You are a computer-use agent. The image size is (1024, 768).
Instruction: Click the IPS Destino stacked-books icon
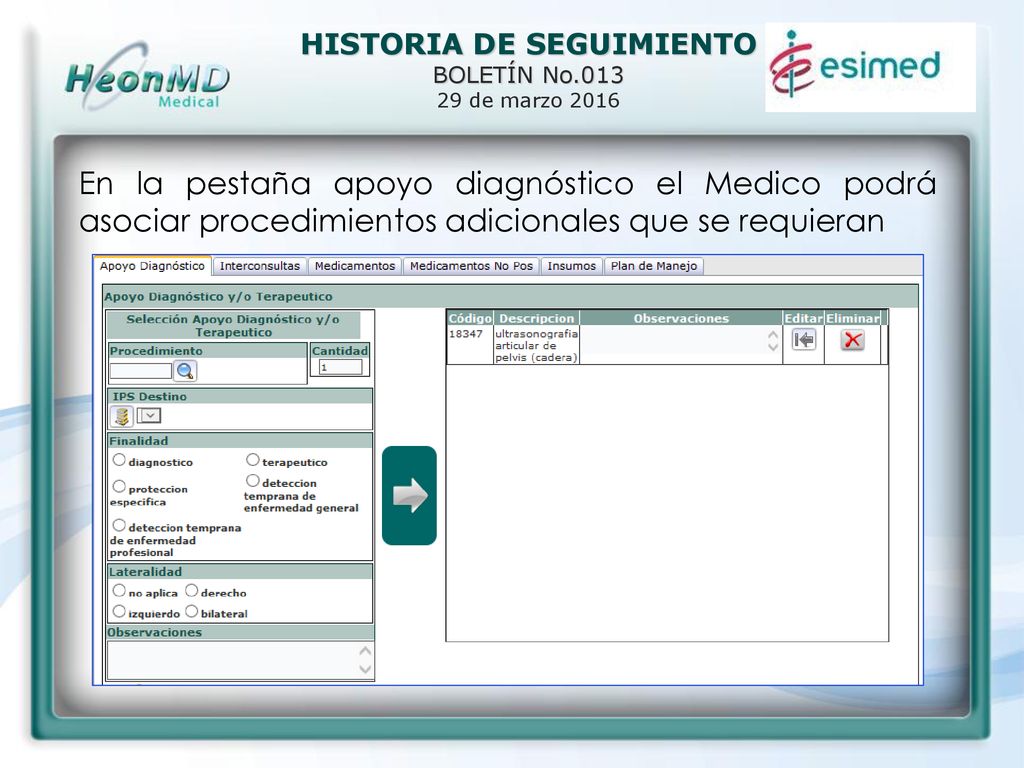coord(121,416)
